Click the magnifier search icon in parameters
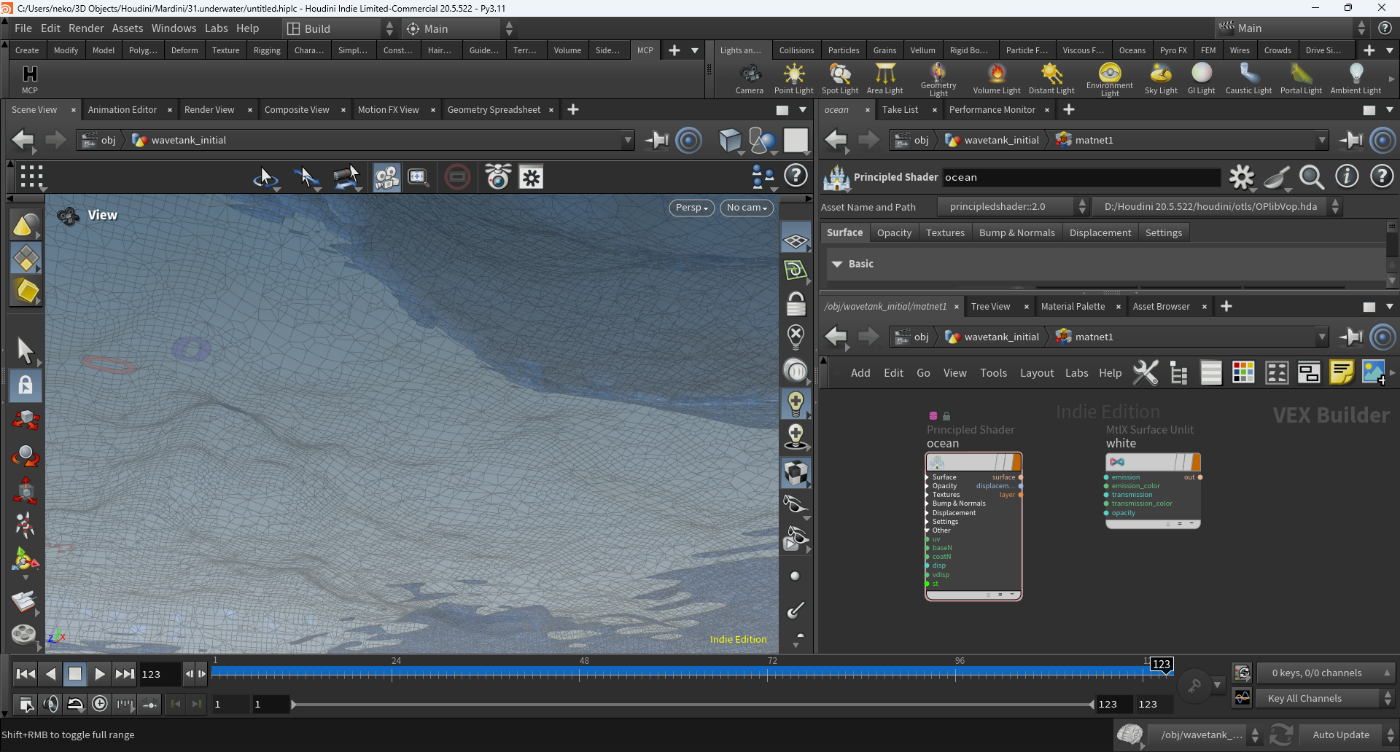This screenshot has height=752, width=1400. 1311,177
